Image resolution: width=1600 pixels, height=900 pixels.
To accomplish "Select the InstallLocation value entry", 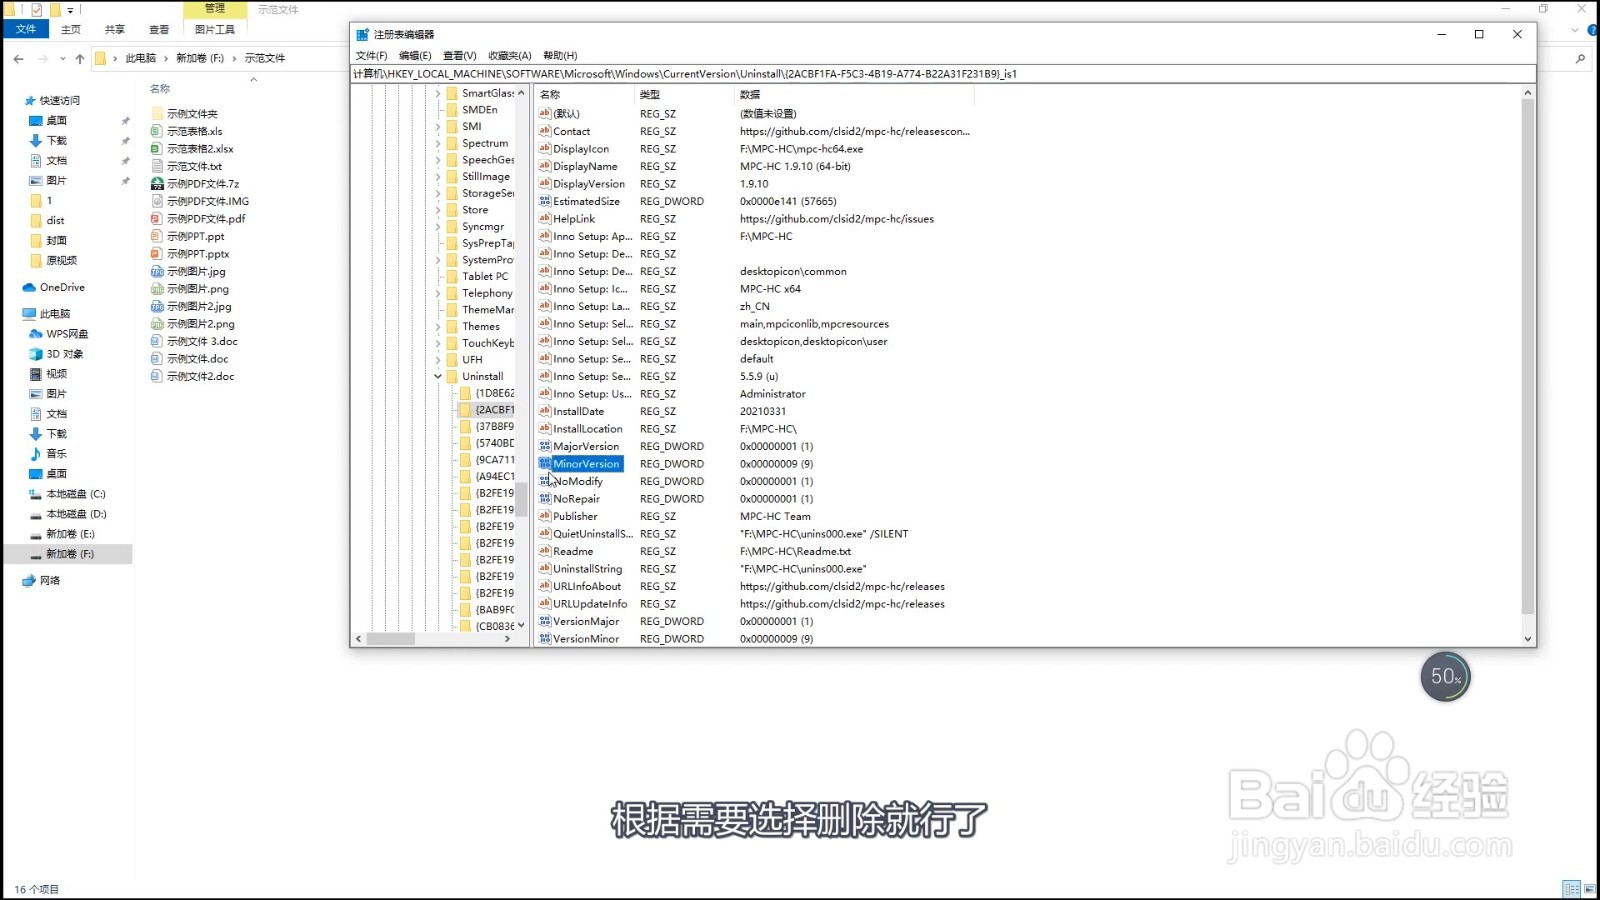I will coord(588,429).
